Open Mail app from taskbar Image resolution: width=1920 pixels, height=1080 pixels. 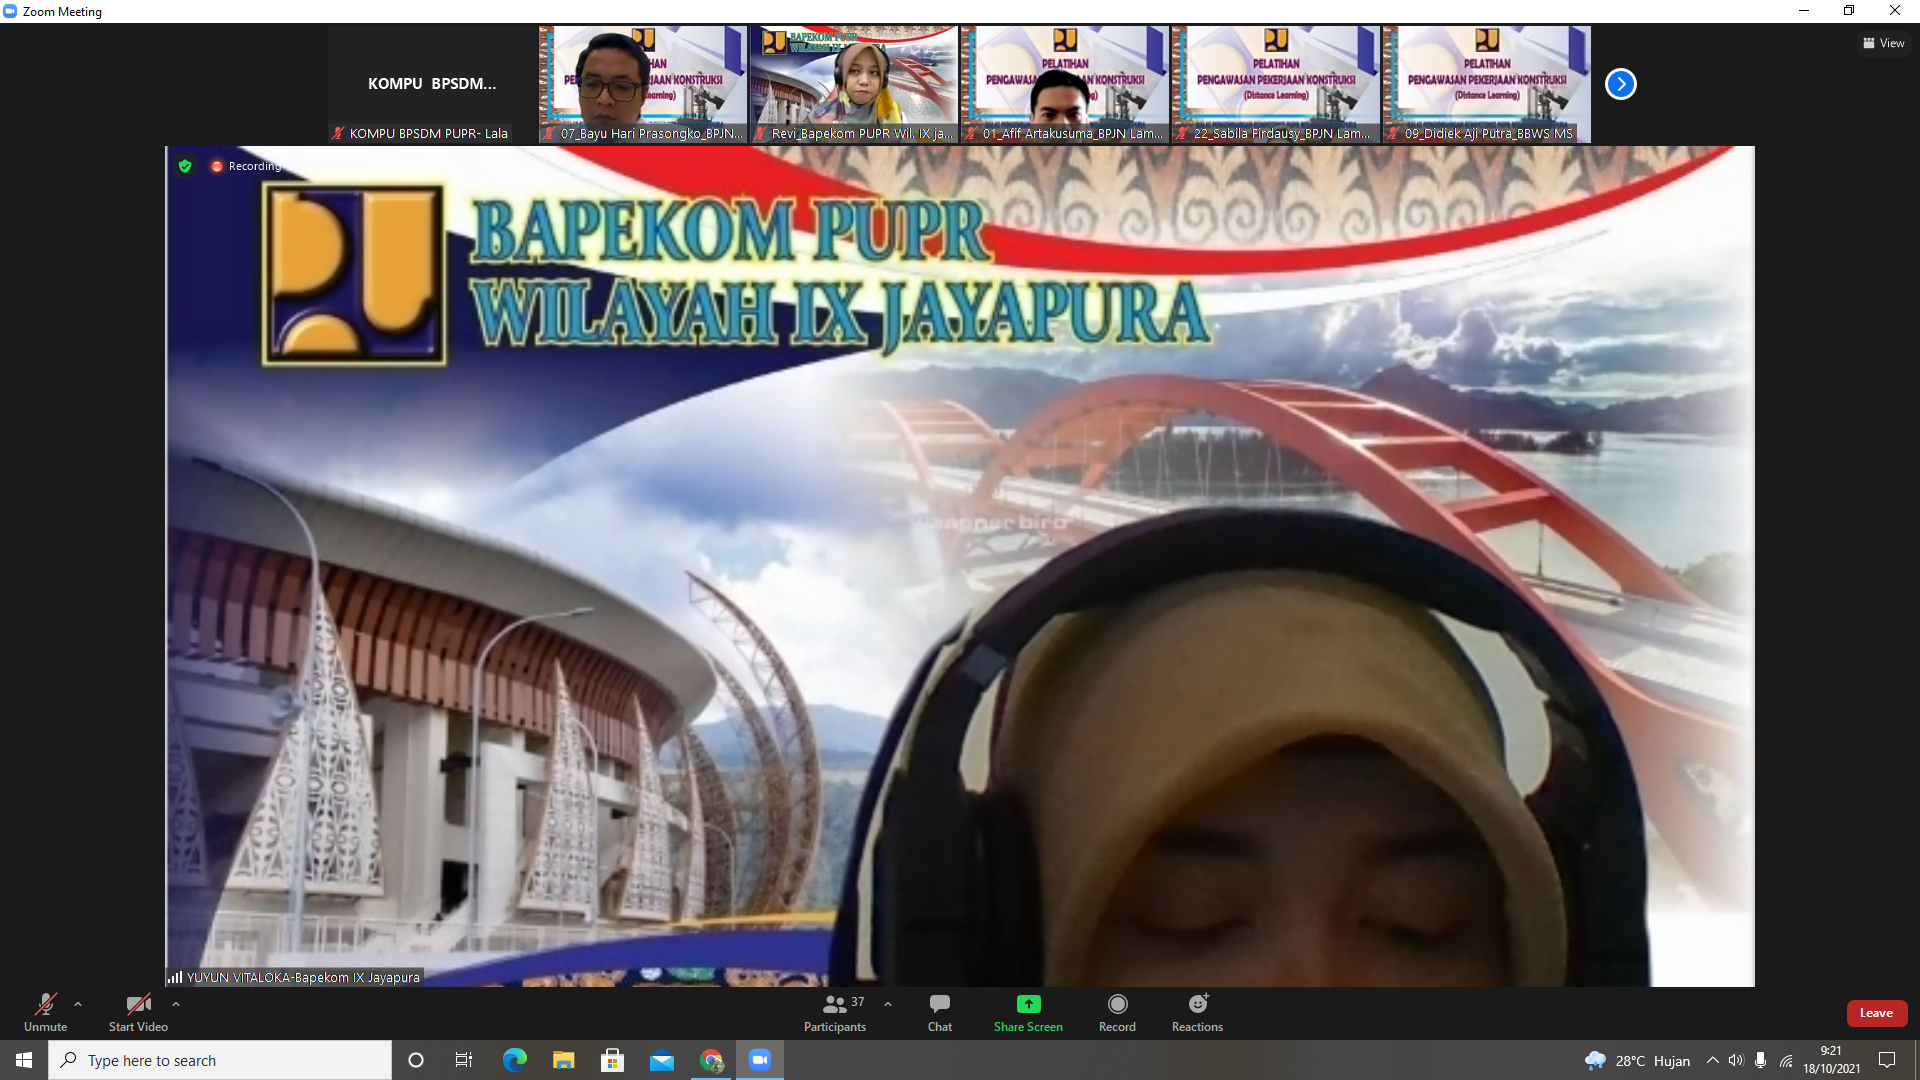click(x=661, y=1060)
